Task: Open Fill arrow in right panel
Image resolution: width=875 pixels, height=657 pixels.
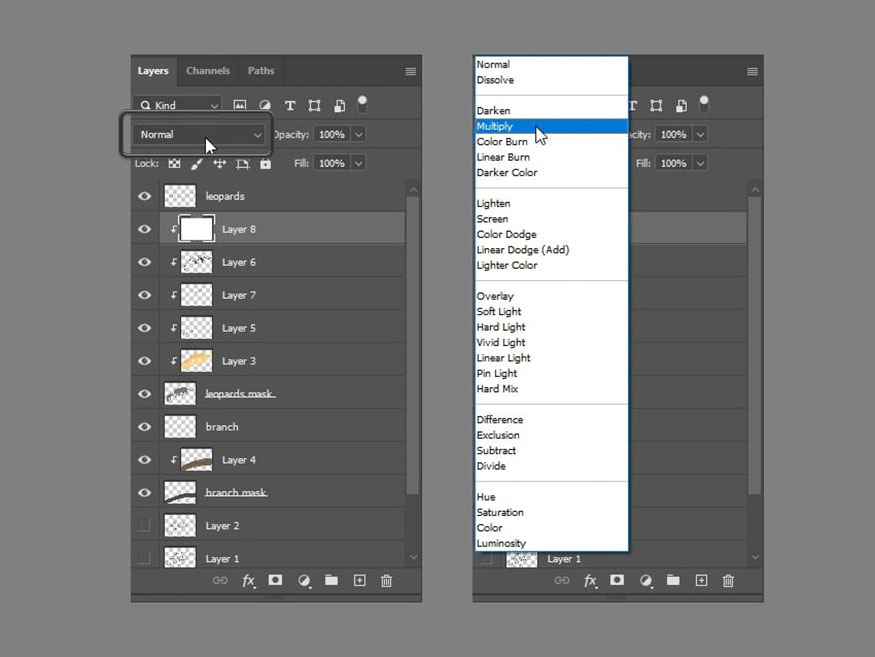Action: tap(700, 164)
